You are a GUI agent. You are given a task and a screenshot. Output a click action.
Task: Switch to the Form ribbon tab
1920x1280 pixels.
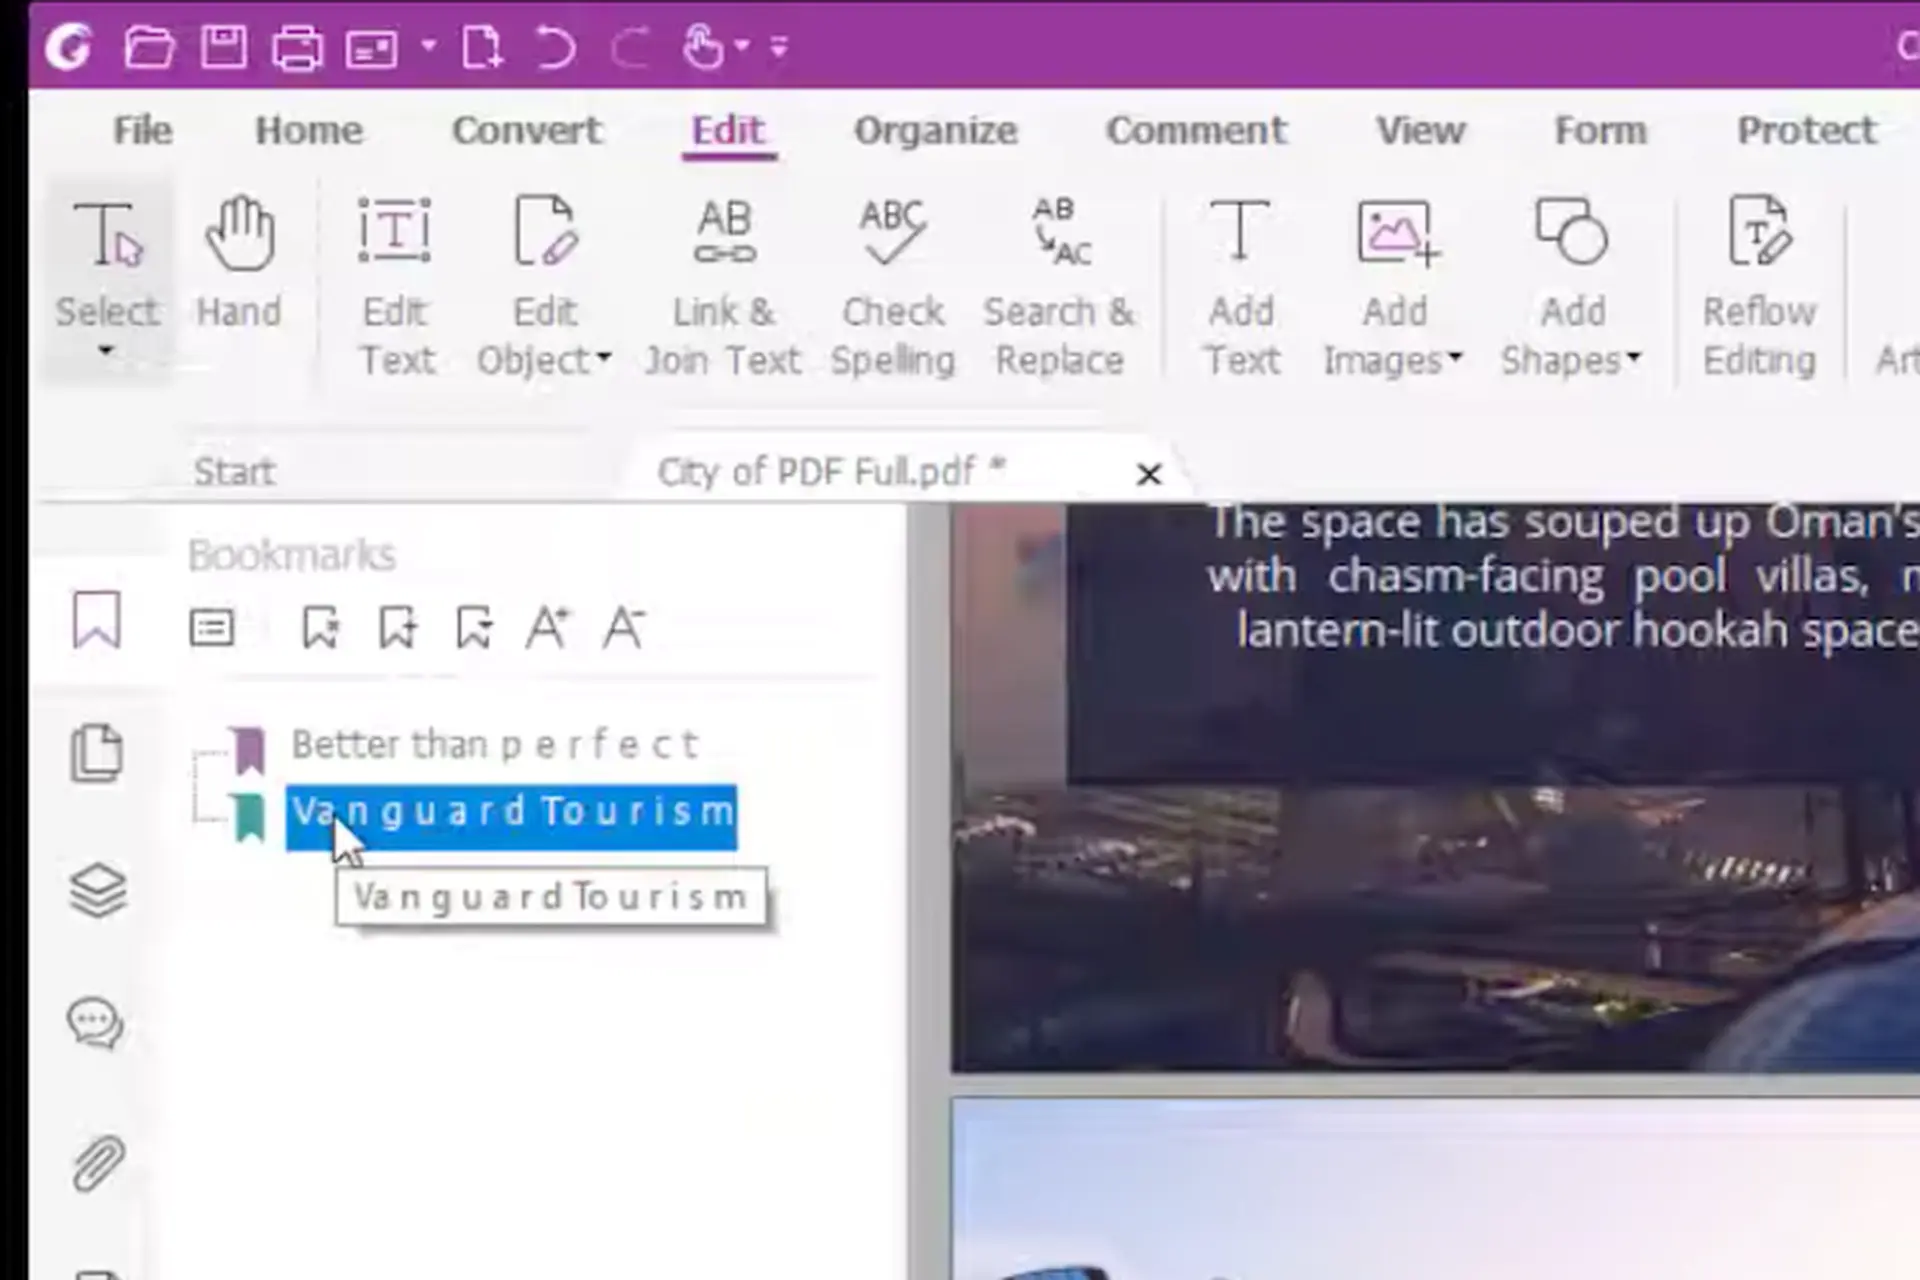click(x=1600, y=130)
